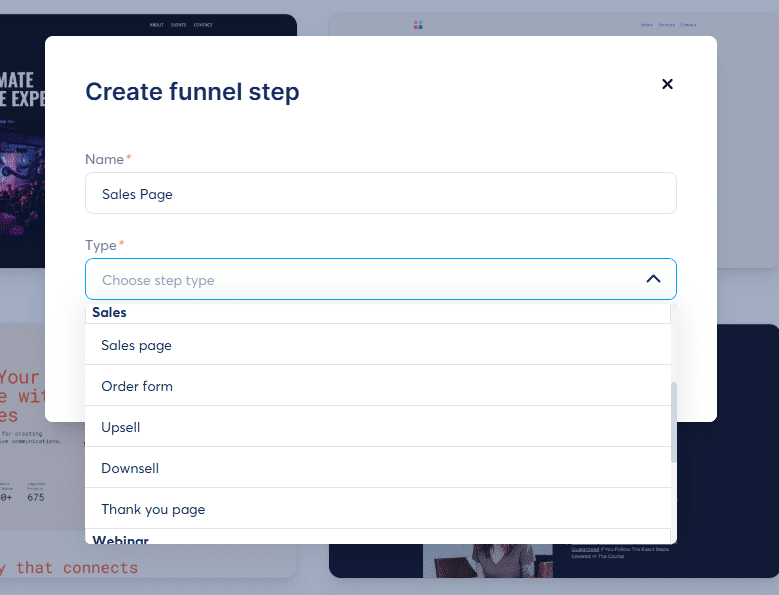Choose the Order form option
This screenshot has height=595, width=779.
tap(378, 386)
